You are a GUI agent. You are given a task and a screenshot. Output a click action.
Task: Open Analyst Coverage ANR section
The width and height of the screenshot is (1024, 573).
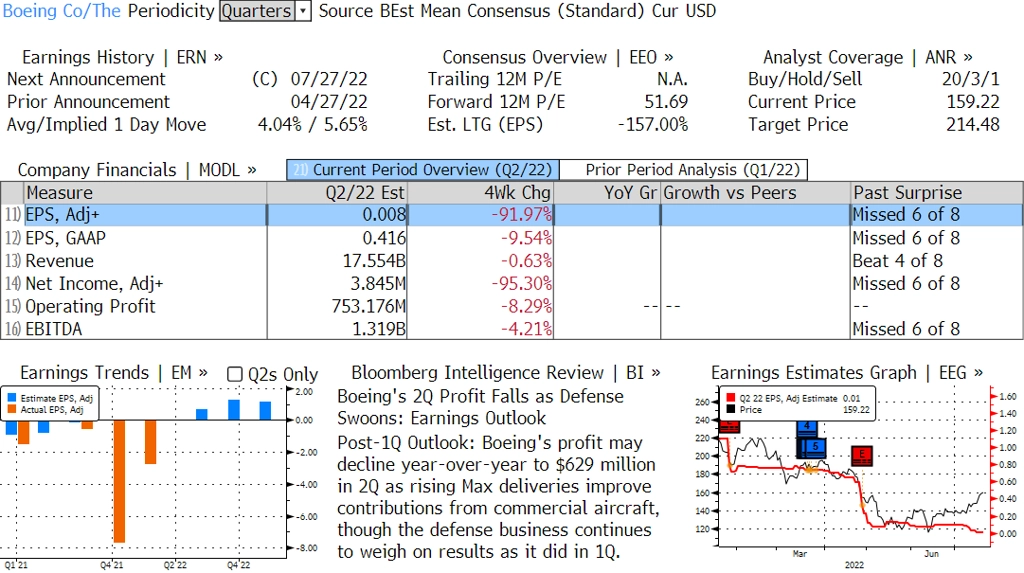tap(867, 57)
